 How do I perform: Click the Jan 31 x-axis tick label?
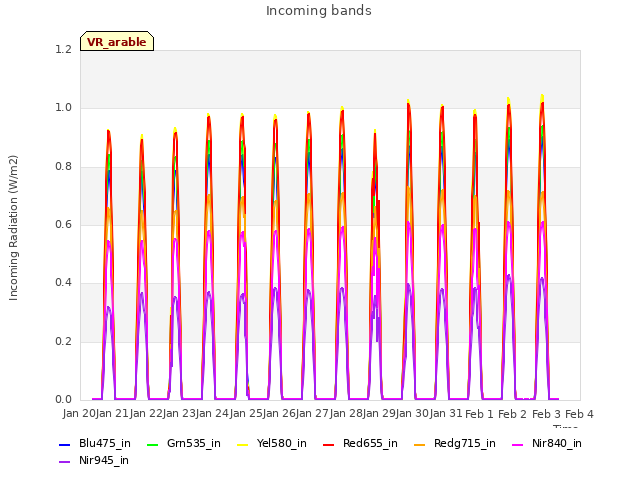pyautogui.click(x=446, y=413)
